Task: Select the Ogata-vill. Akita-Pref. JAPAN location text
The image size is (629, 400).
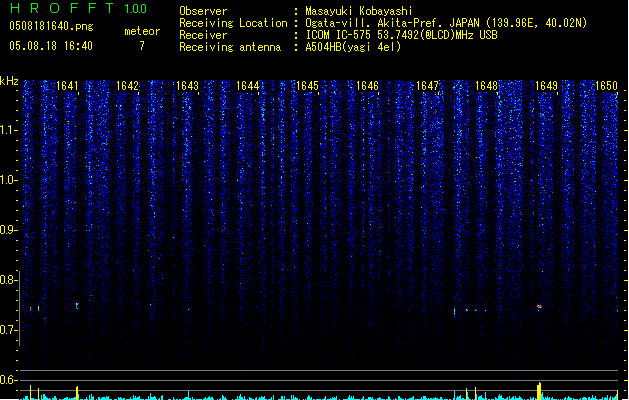Action: (x=446, y=23)
